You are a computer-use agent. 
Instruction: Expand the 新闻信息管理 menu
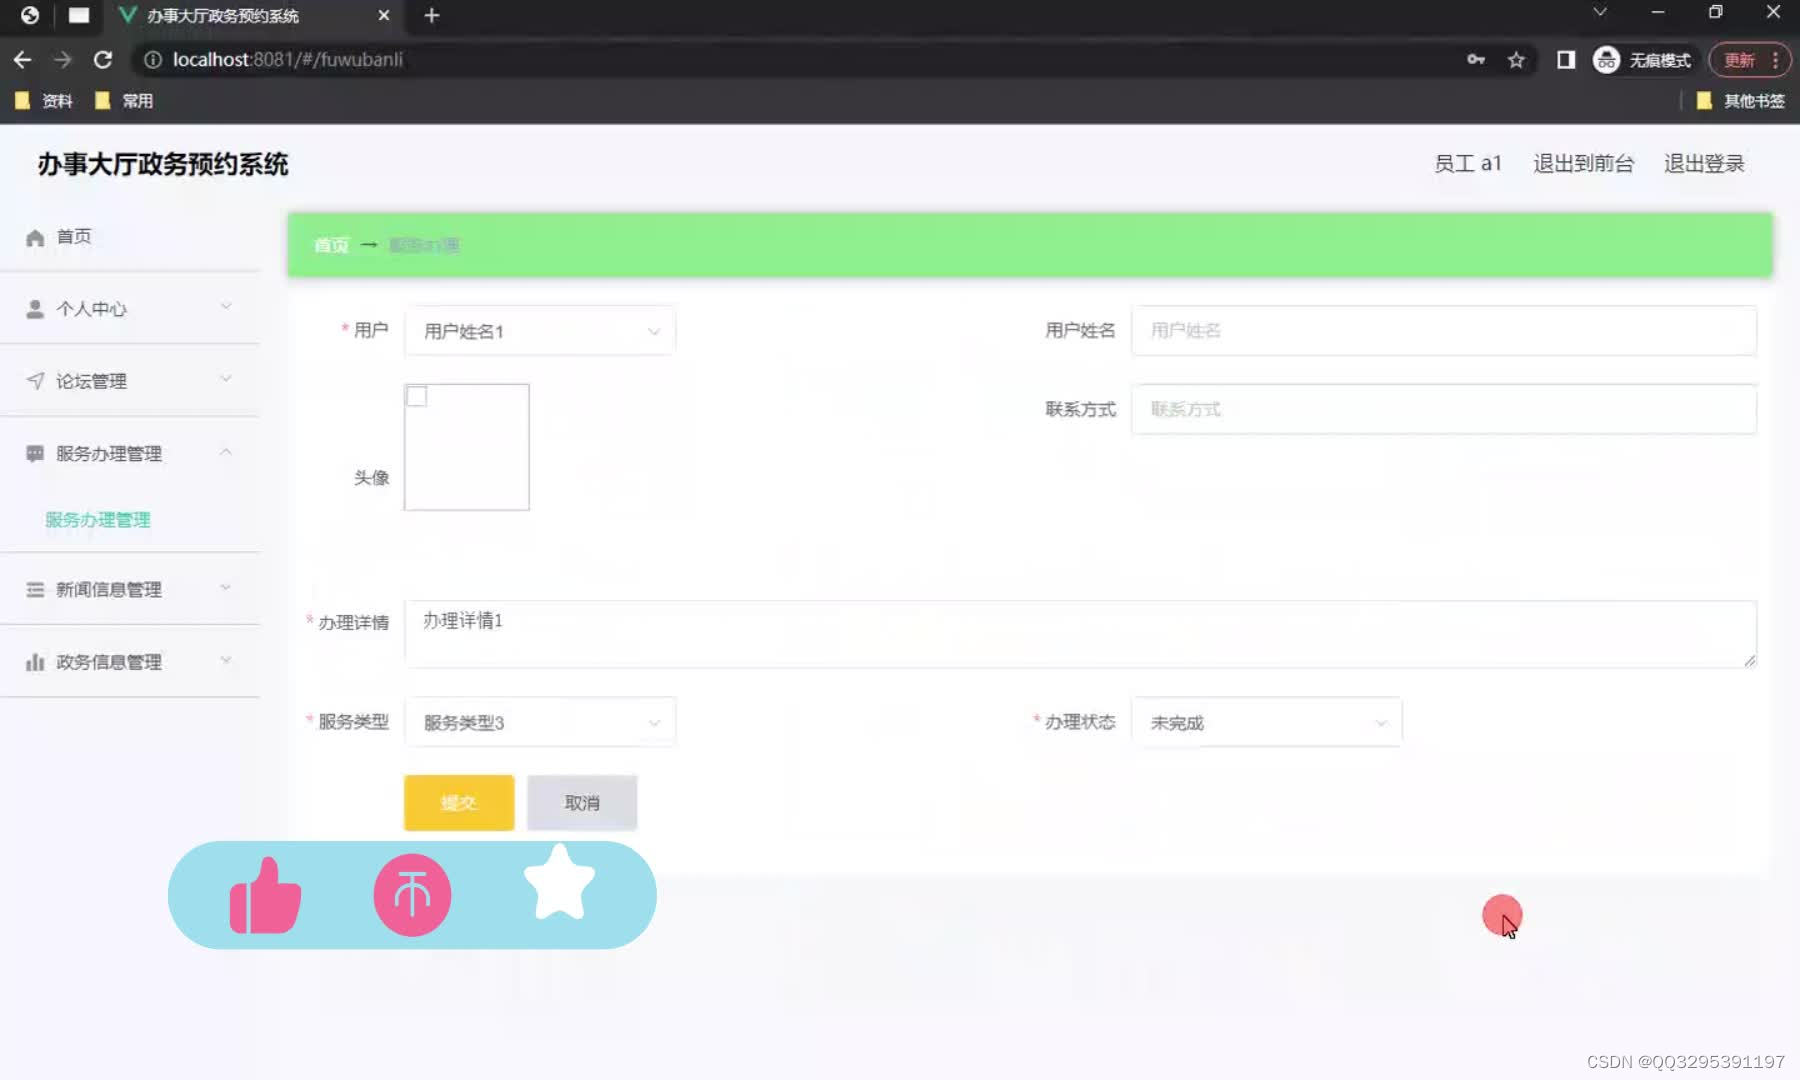tap(129, 589)
